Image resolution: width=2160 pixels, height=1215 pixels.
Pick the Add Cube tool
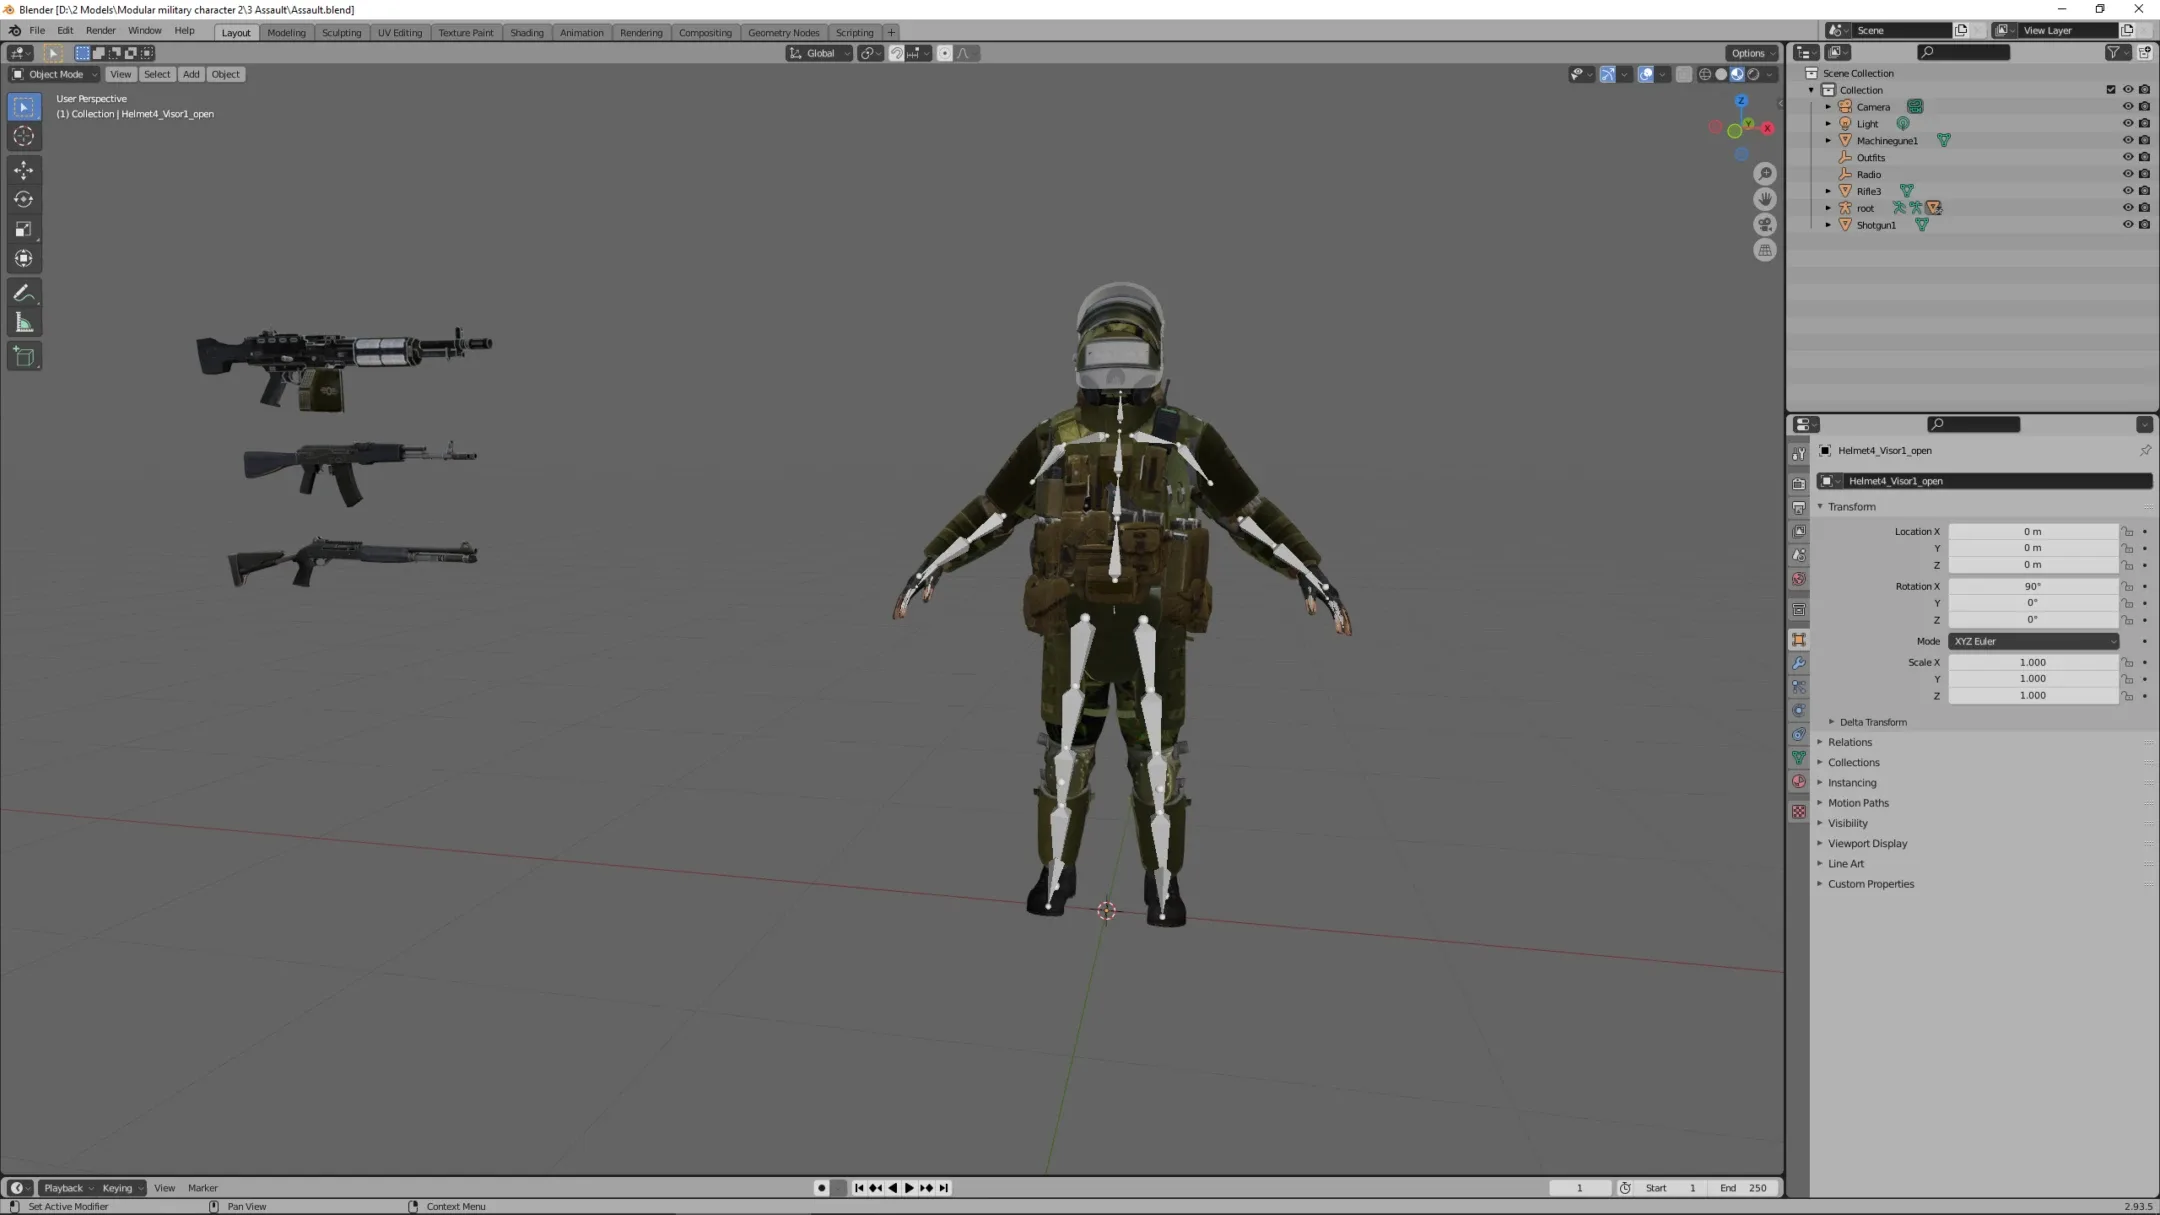click(24, 357)
